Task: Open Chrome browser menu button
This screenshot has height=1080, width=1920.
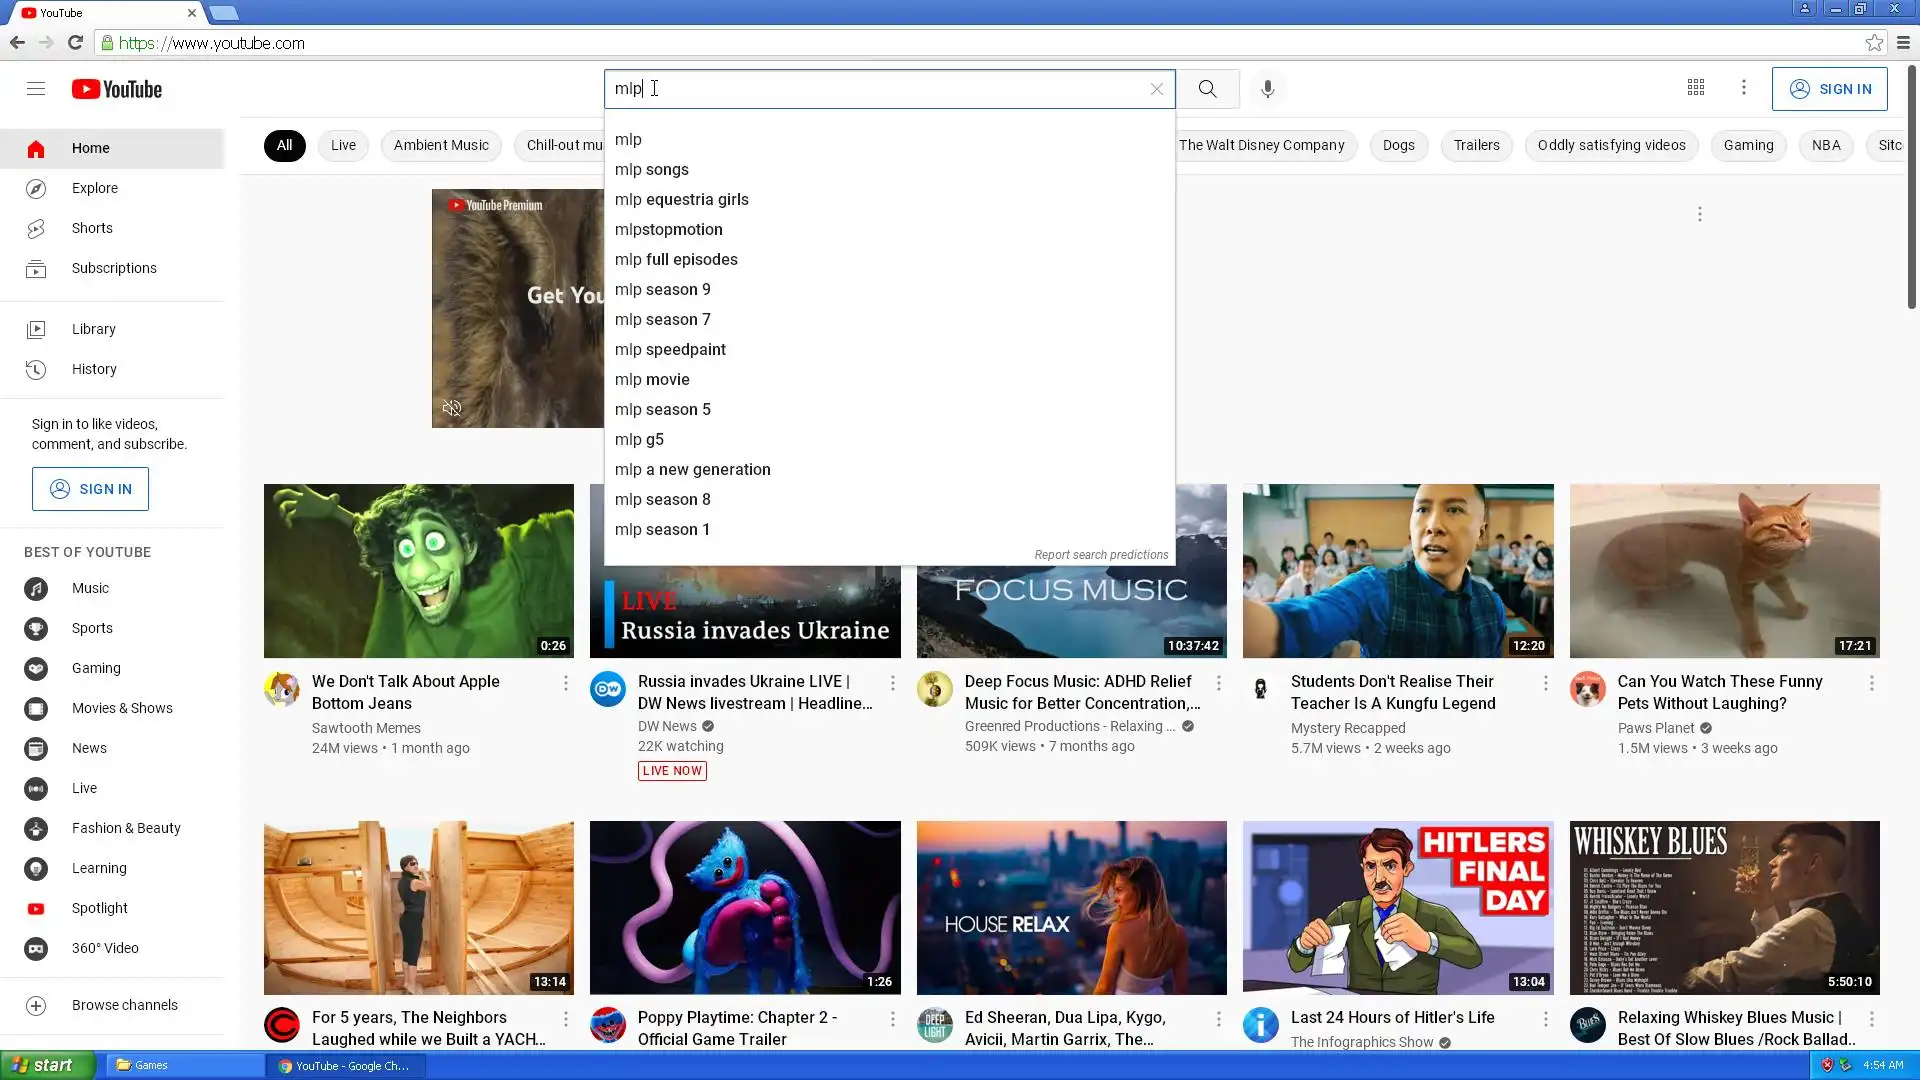Action: [x=1903, y=43]
